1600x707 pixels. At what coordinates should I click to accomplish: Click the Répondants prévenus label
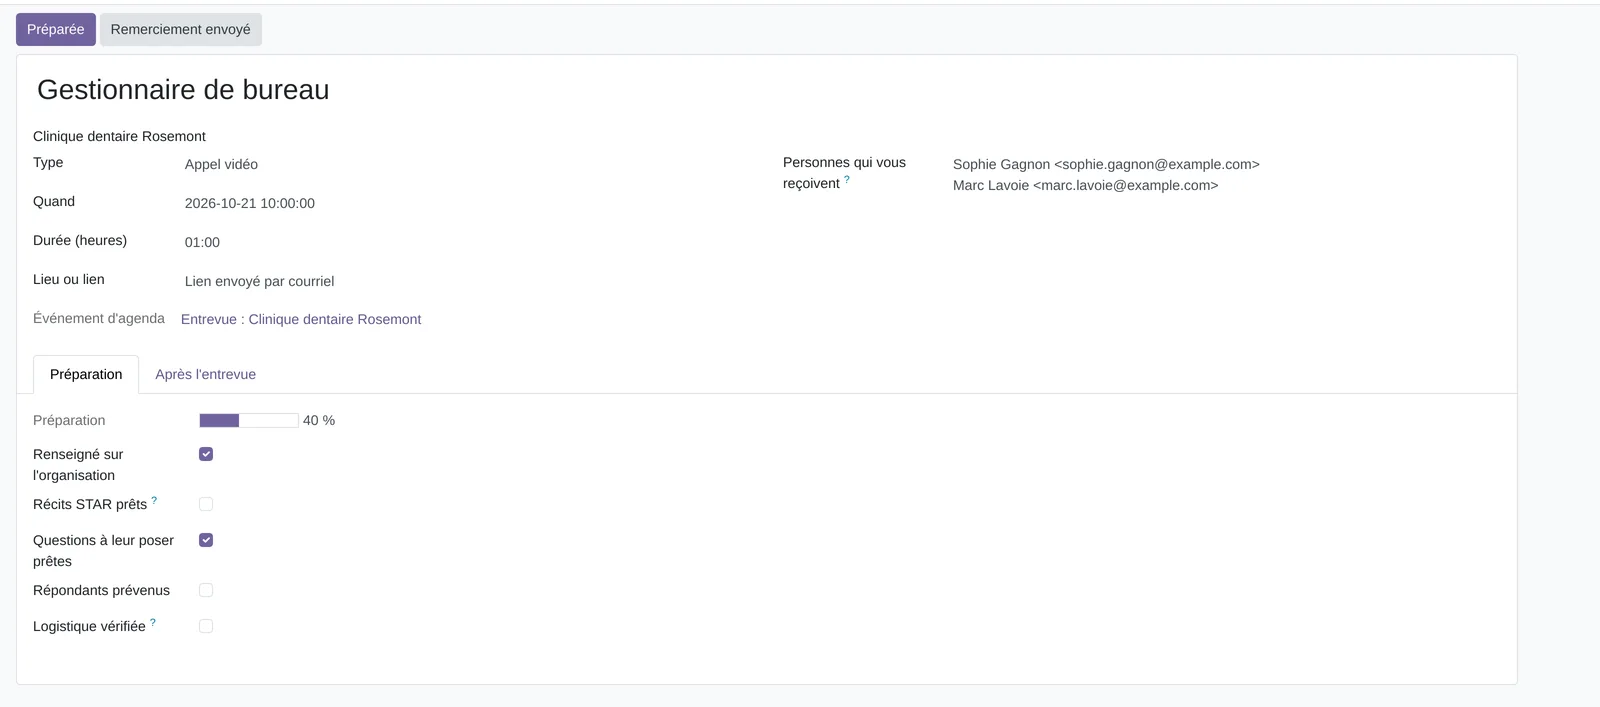tap(101, 590)
